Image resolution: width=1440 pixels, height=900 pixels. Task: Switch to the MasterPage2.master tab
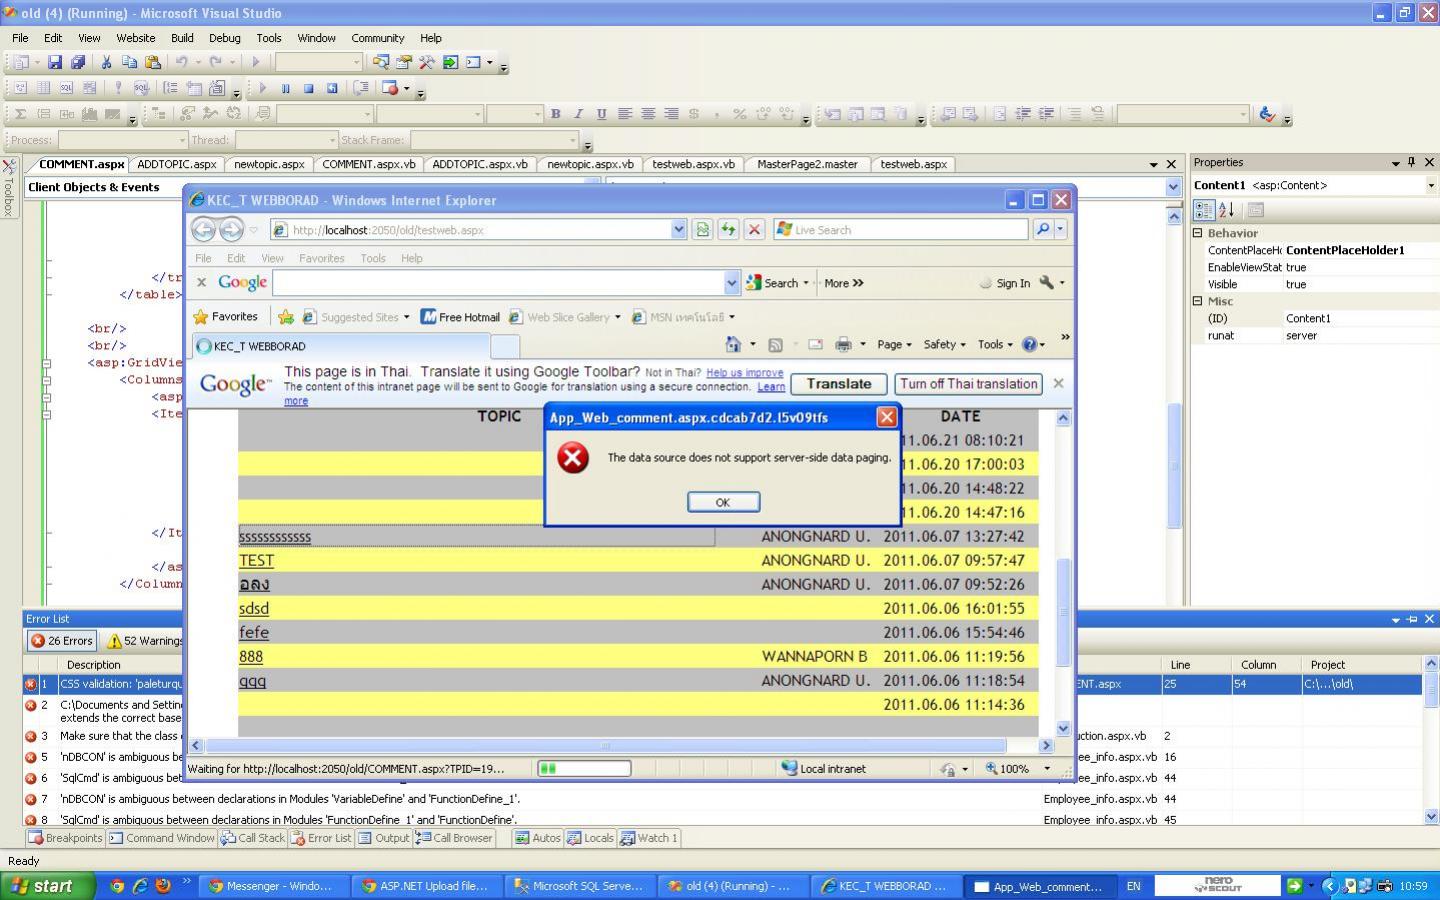807,164
